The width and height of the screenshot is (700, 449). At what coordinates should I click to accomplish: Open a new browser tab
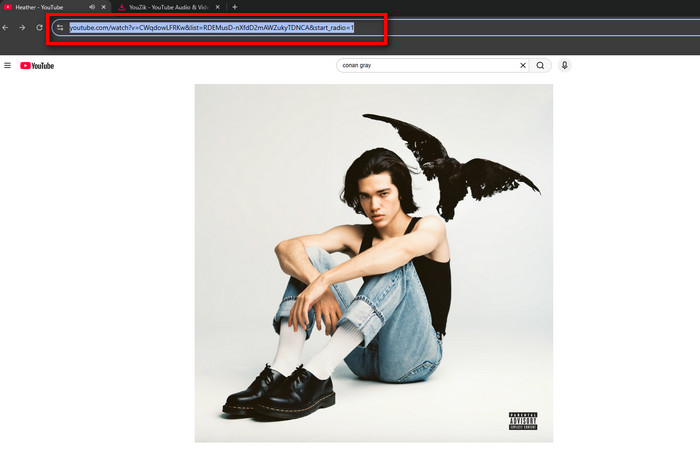[235, 7]
